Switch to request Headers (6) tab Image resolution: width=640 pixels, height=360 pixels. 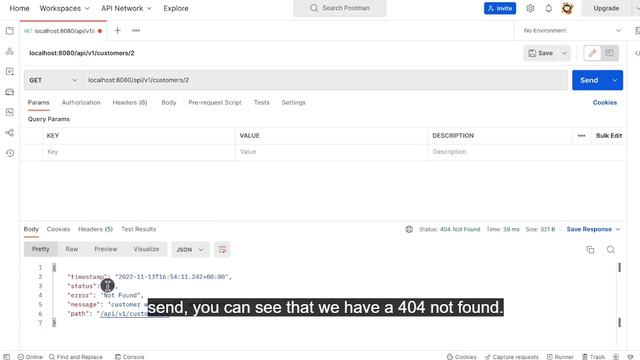[x=130, y=103]
